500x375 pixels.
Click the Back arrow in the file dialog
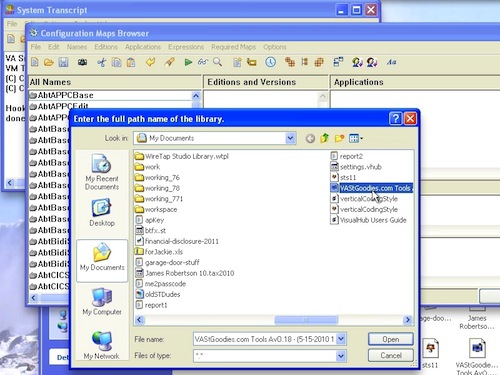tap(310, 138)
